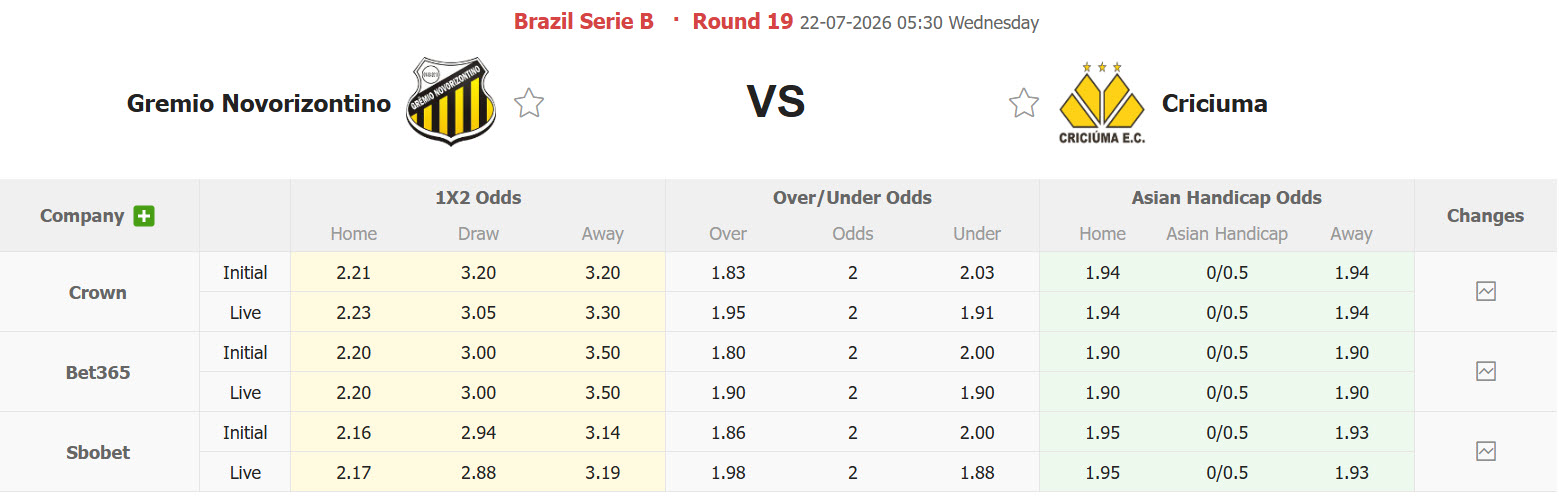
Task: Open the Crown odds changes chart icon
Action: pyautogui.click(x=1486, y=291)
